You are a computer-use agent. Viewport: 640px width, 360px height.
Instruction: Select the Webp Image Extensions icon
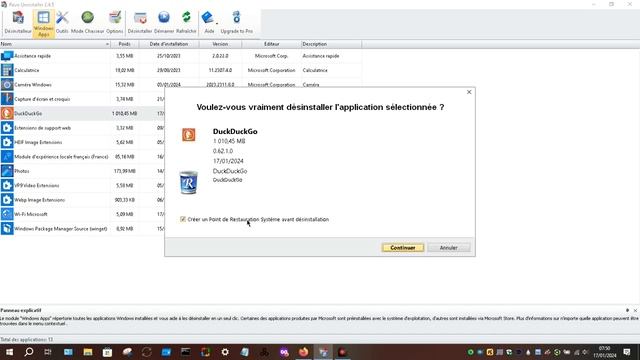(7, 200)
